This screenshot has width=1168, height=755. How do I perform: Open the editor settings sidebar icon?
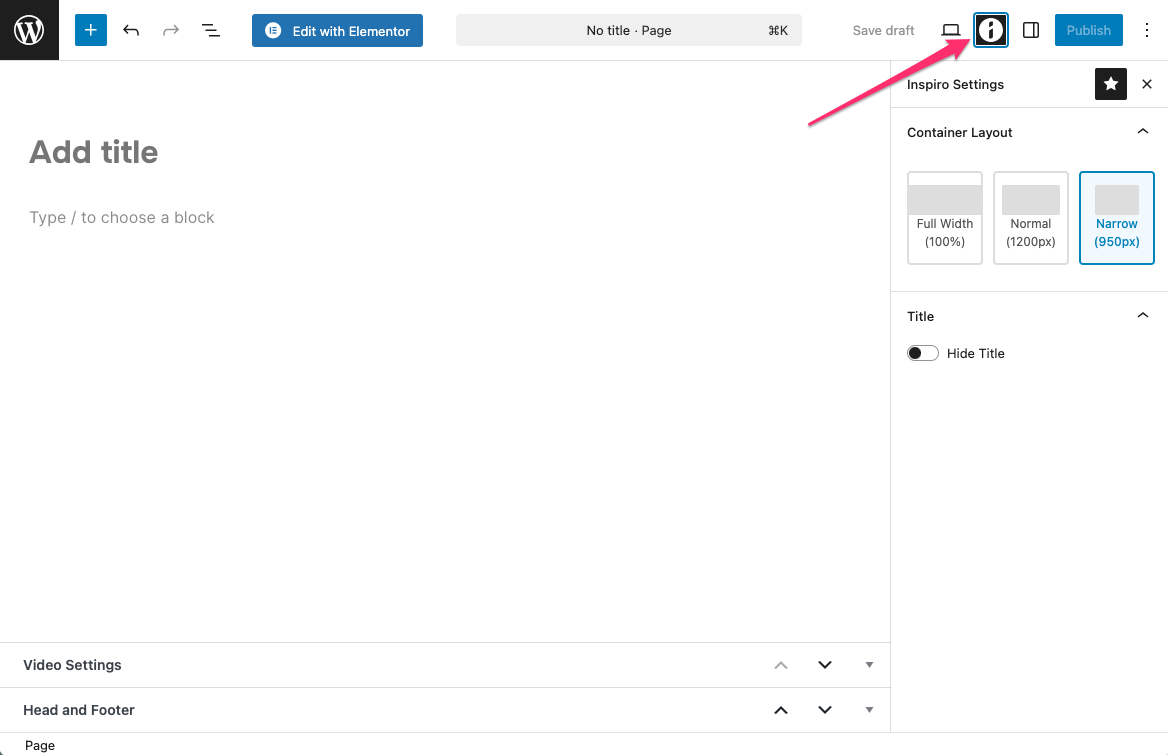(x=1031, y=30)
